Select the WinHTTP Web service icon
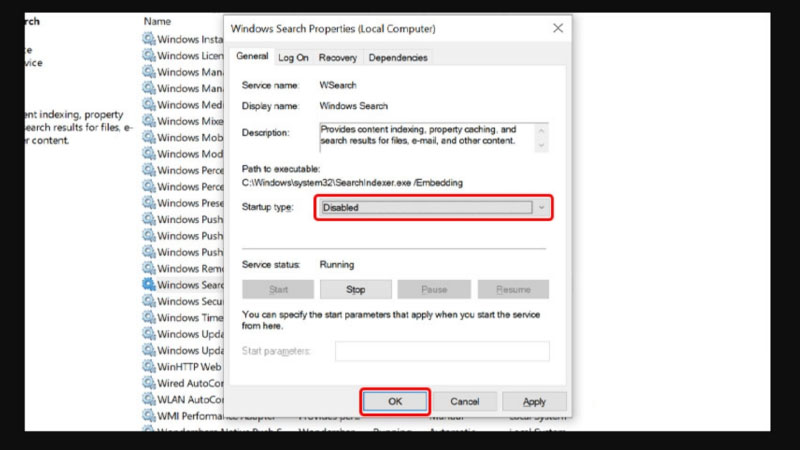This screenshot has width=800, height=450. [149, 366]
